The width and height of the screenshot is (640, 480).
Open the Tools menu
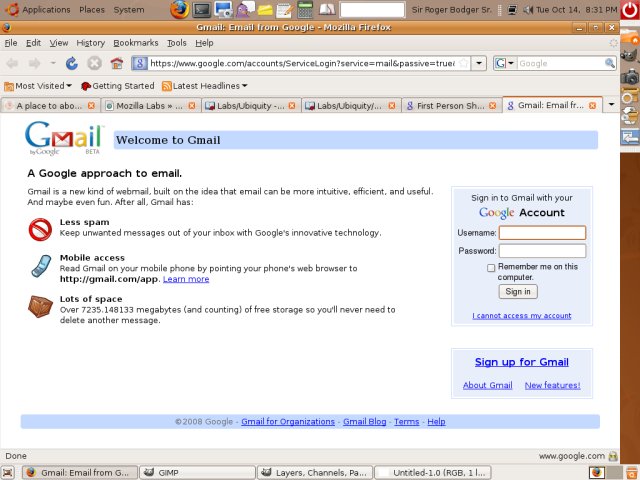[x=177, y=43]
